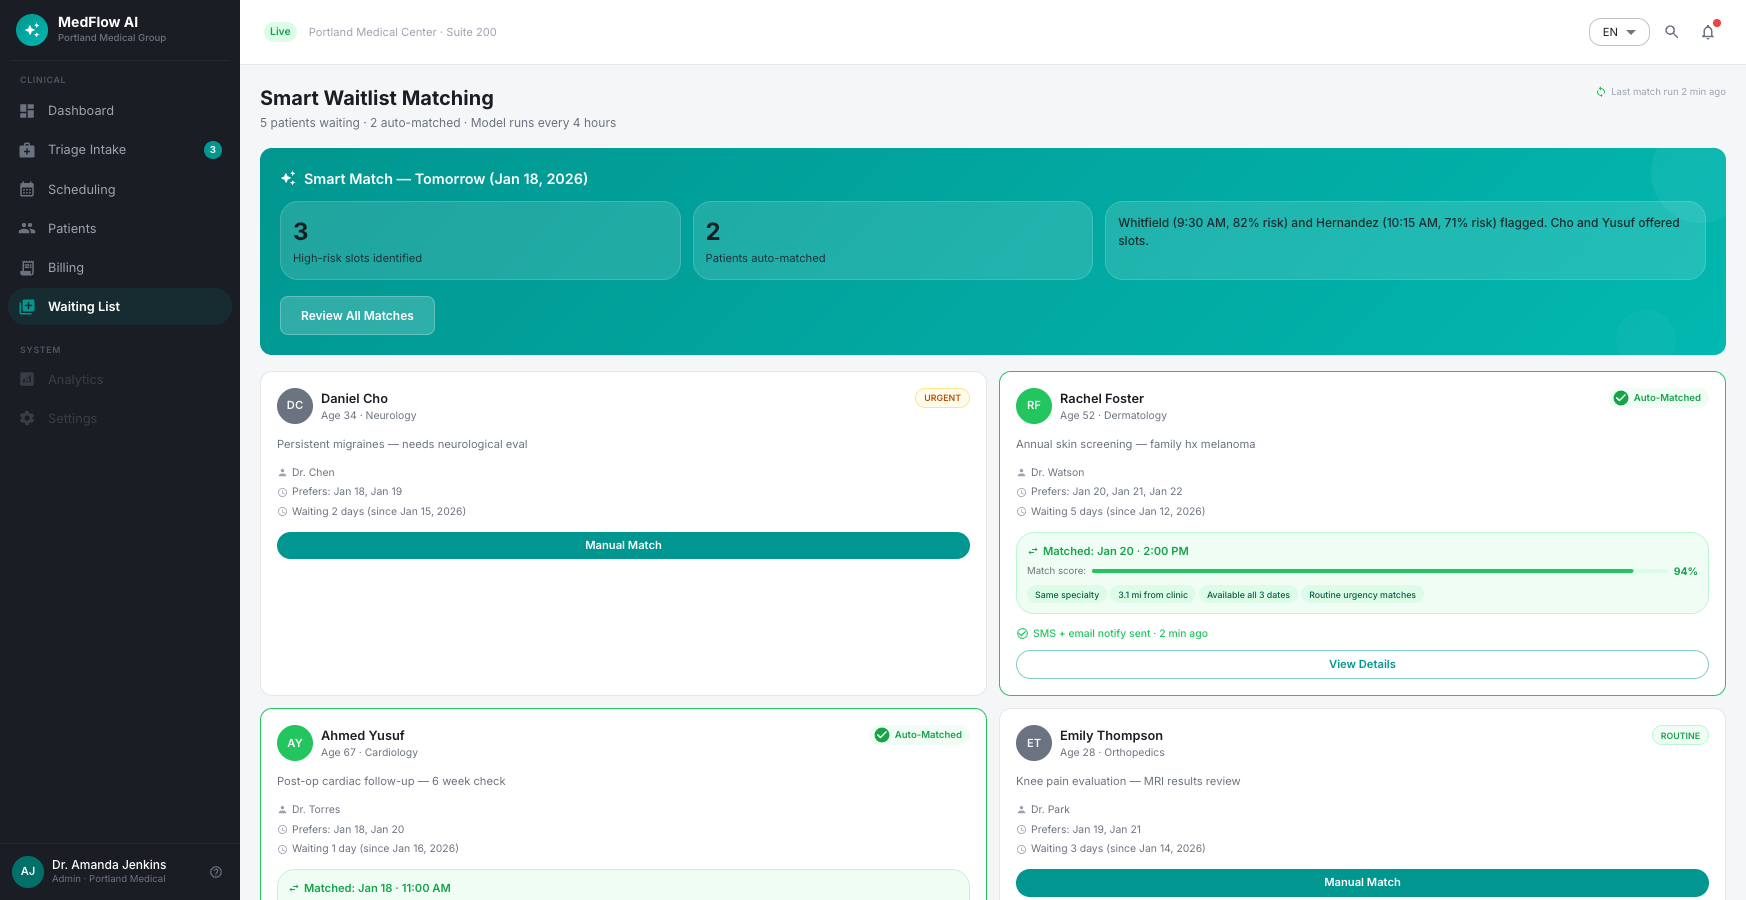Click Waiting 5 days (since Jan 12, 2026)
The width and height of the screenshot is (1746, 900).
pyautogui.click(x=1118, y=512)
